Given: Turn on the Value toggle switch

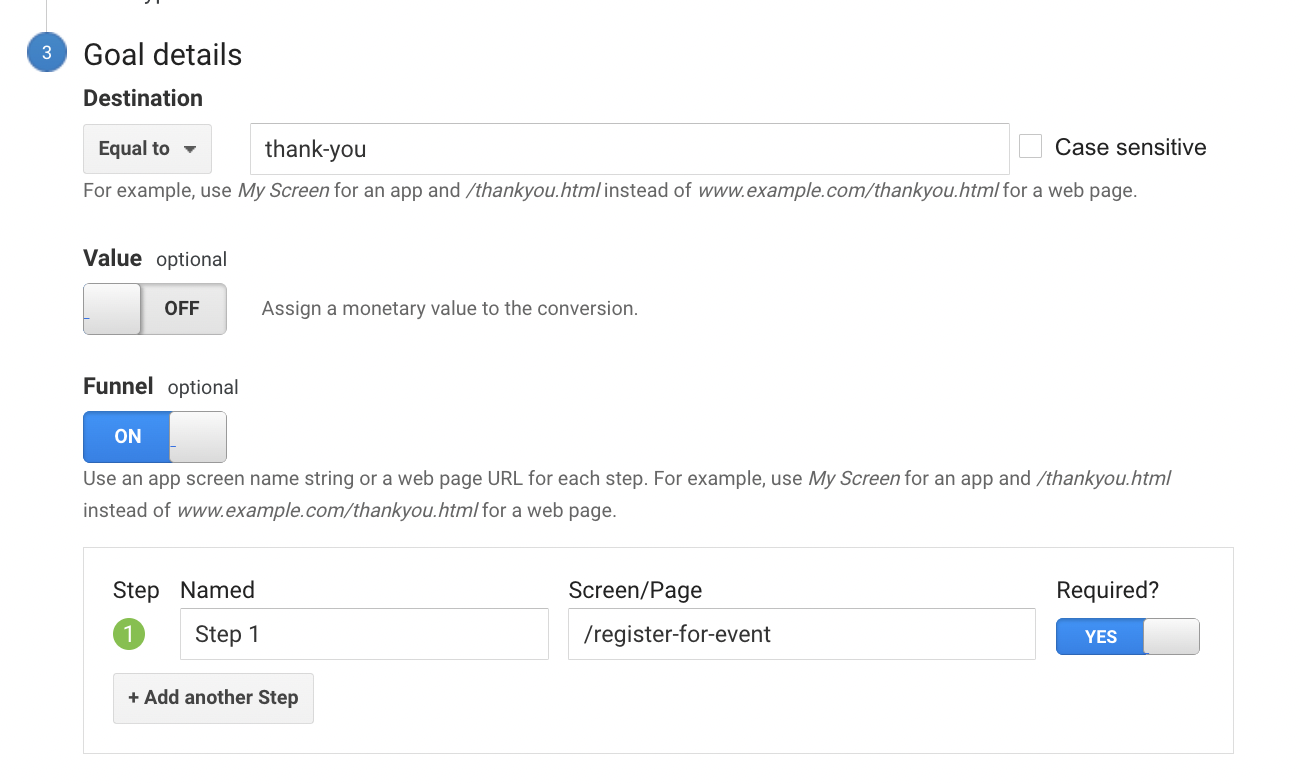Looking at the screenshot, I should [112, 309].
